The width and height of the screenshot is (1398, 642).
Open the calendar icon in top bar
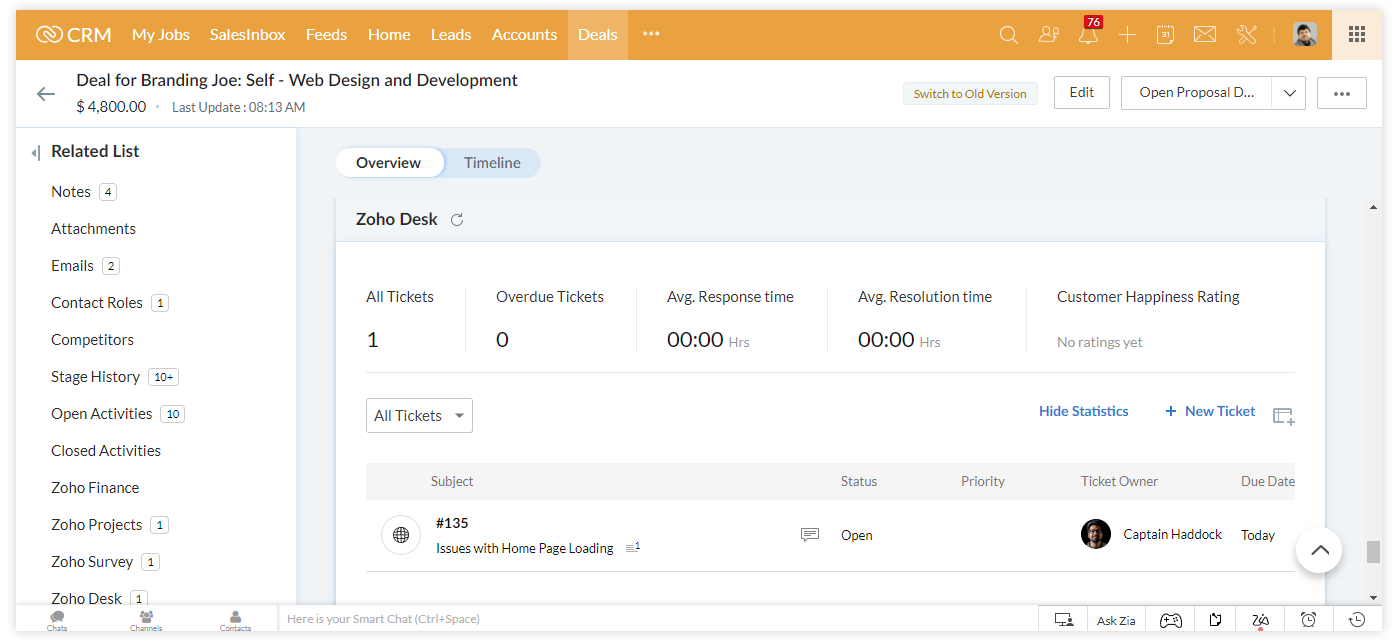click(1165, 35)
